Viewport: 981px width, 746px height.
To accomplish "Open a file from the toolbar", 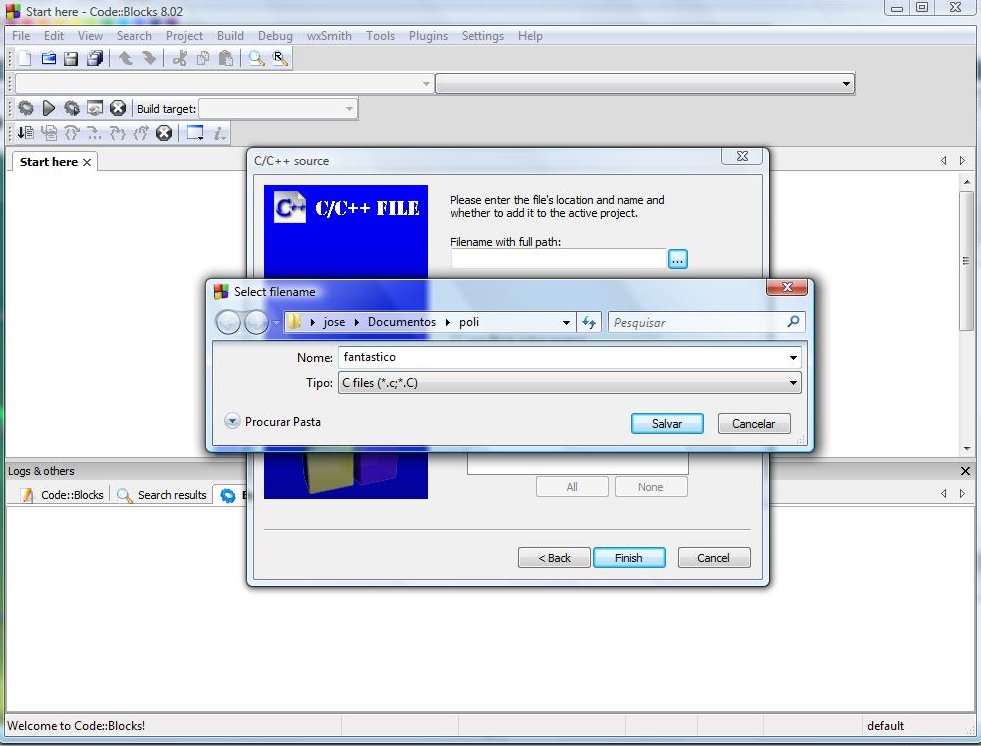I will click(x=48, y=59).
